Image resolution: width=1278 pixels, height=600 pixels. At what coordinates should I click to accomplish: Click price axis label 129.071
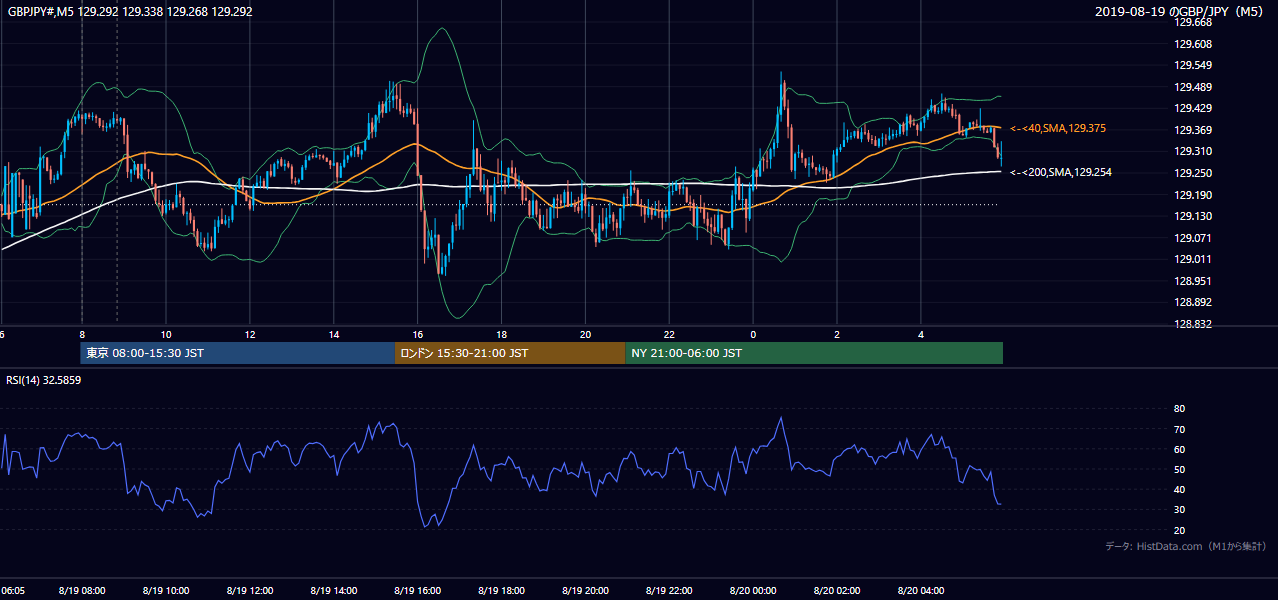point(1193,238)
